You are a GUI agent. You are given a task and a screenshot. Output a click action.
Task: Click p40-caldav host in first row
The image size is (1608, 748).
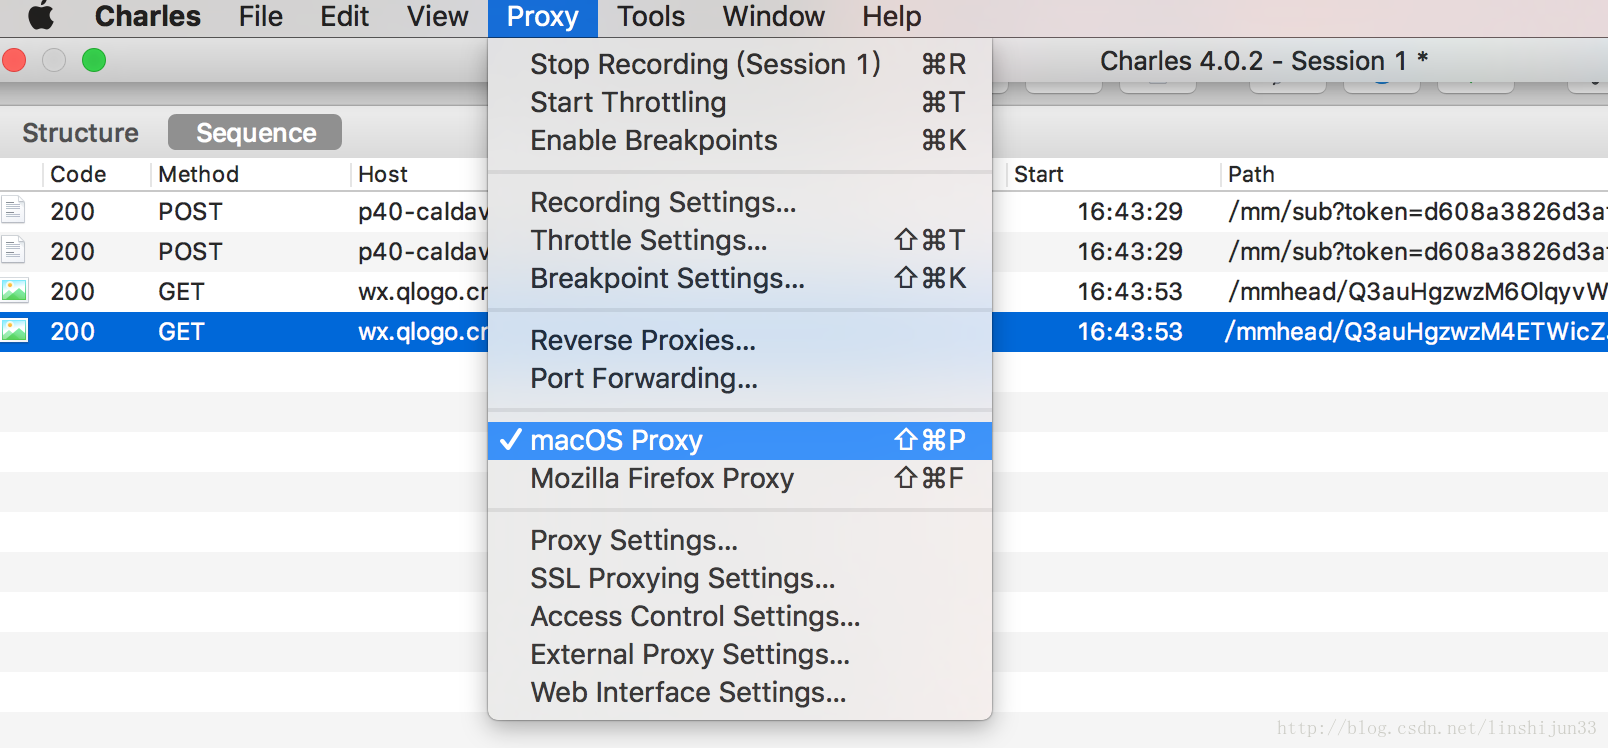tap(423, 212)
